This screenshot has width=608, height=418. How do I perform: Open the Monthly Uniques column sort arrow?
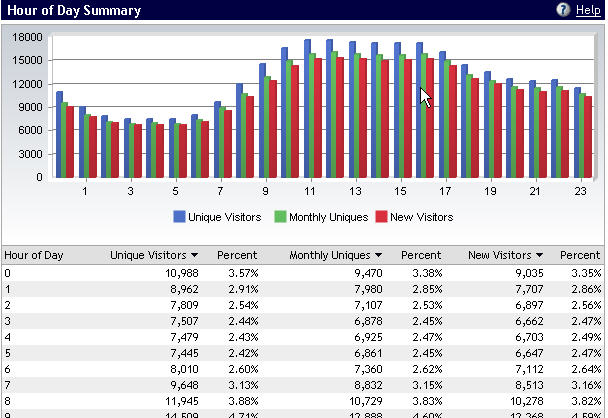[x=376, y=256]
